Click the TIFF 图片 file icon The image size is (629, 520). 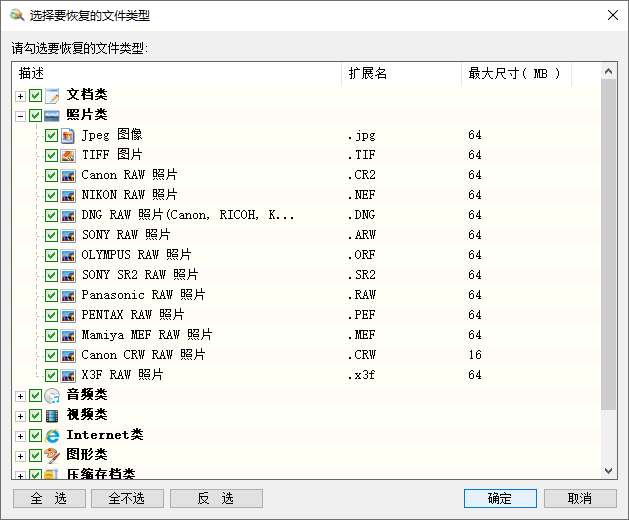[x=68, y=156]
